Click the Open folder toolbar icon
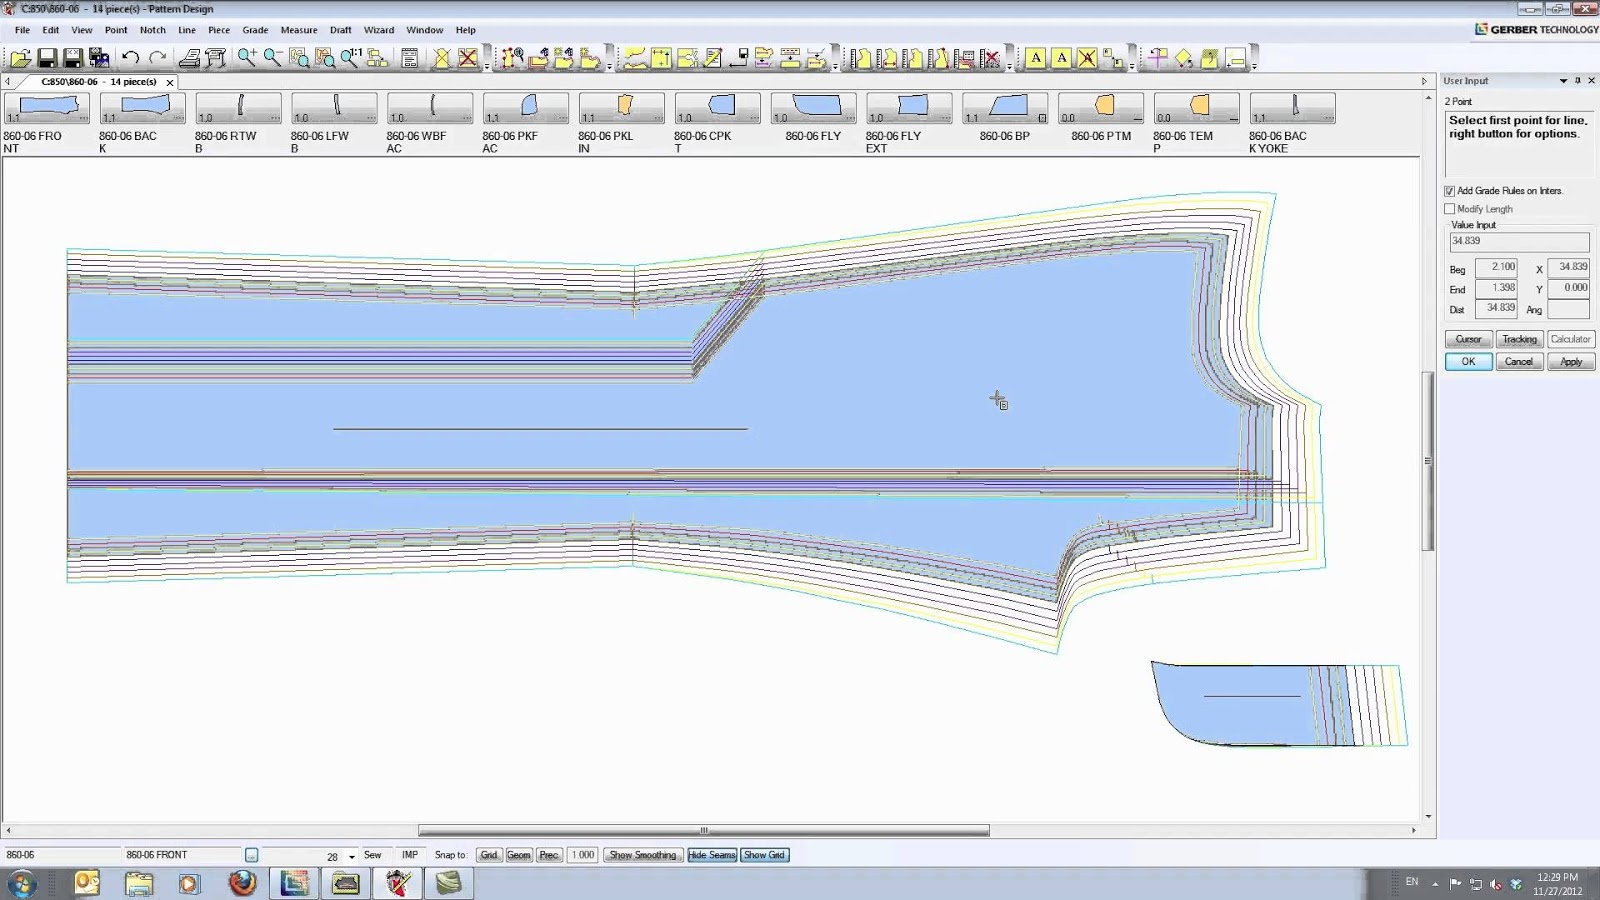This screenshot has height=900, width=1600. [20, 58]
